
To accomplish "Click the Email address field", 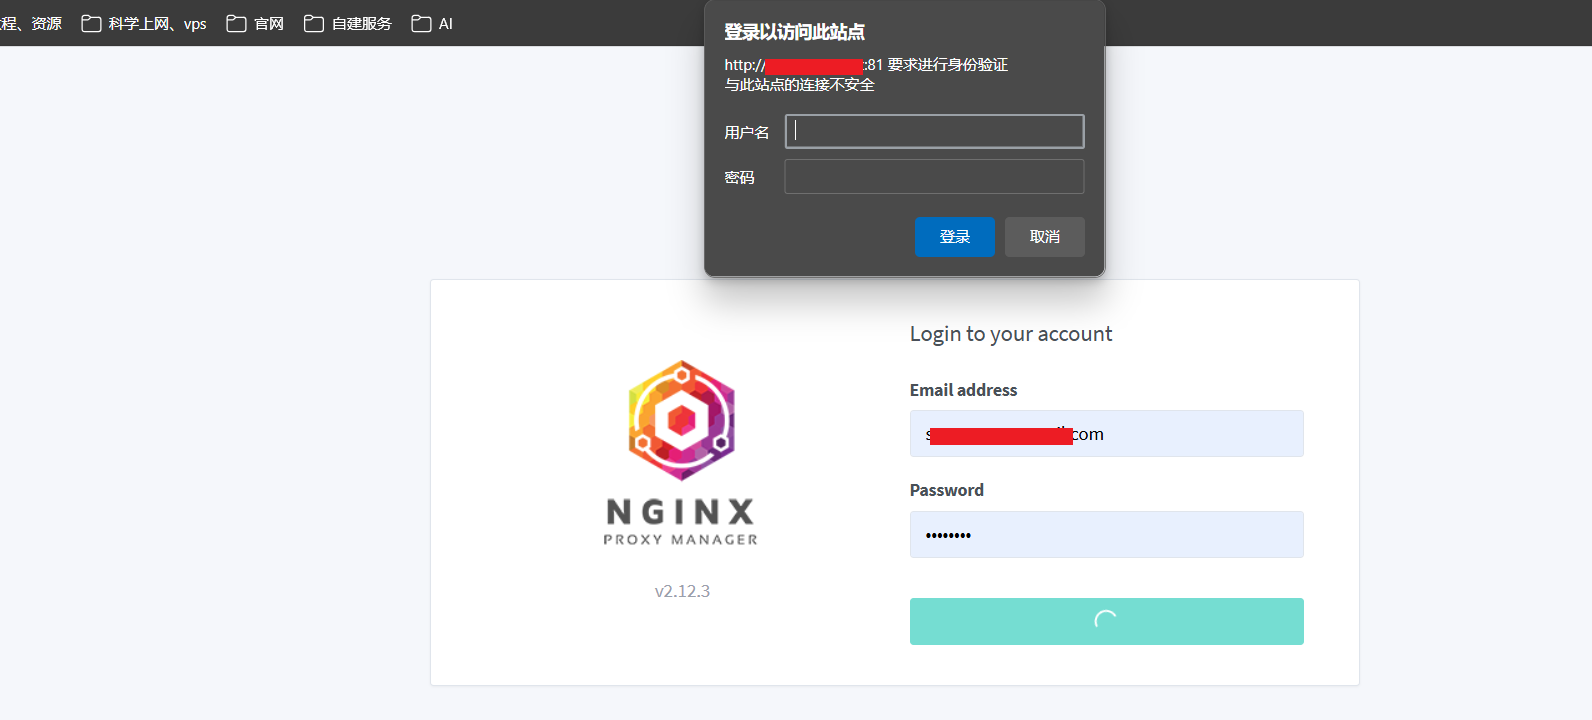I will tap(1106, 433).
